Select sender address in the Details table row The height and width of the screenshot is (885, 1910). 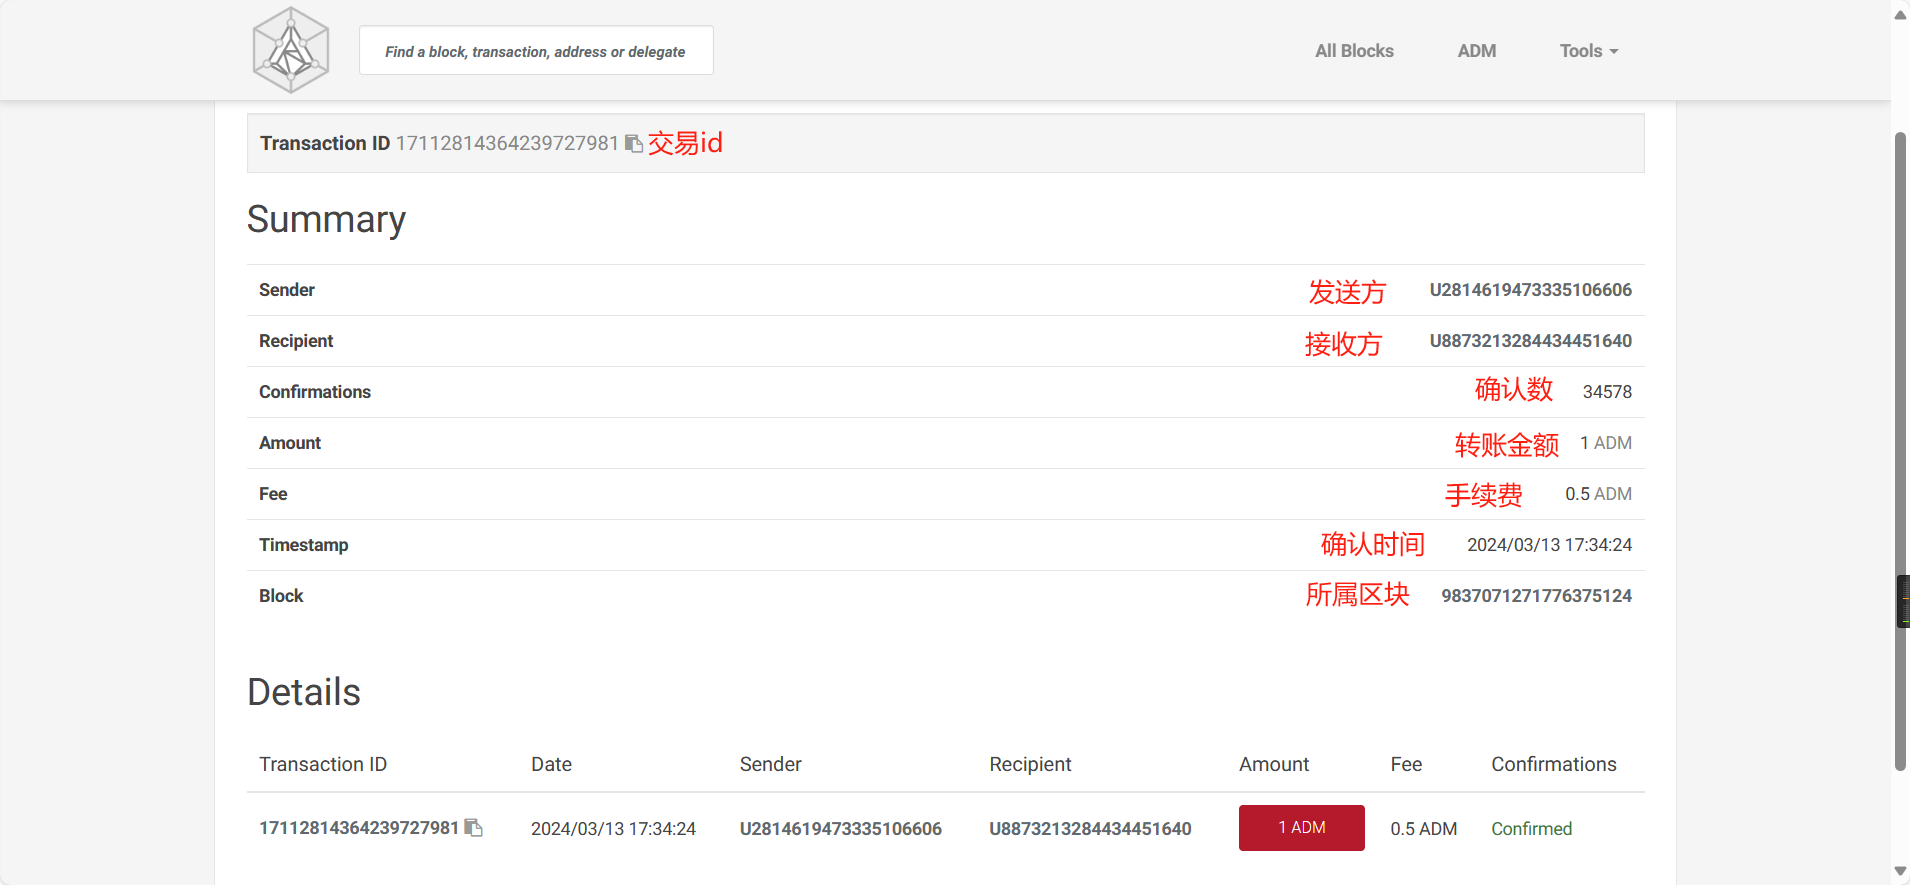pos(840,829)
